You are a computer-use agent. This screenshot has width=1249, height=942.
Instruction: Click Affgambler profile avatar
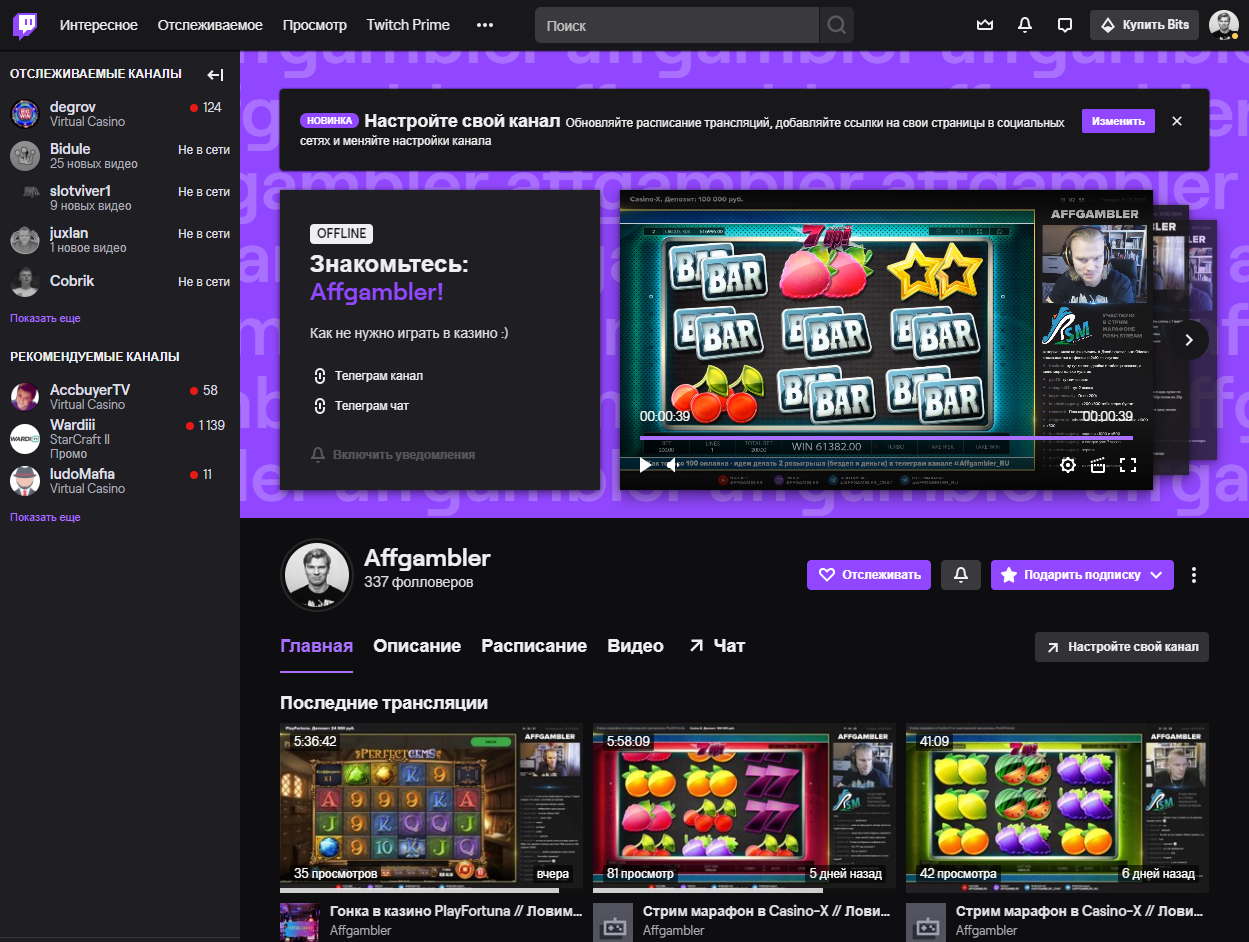[x=317, y=575]
